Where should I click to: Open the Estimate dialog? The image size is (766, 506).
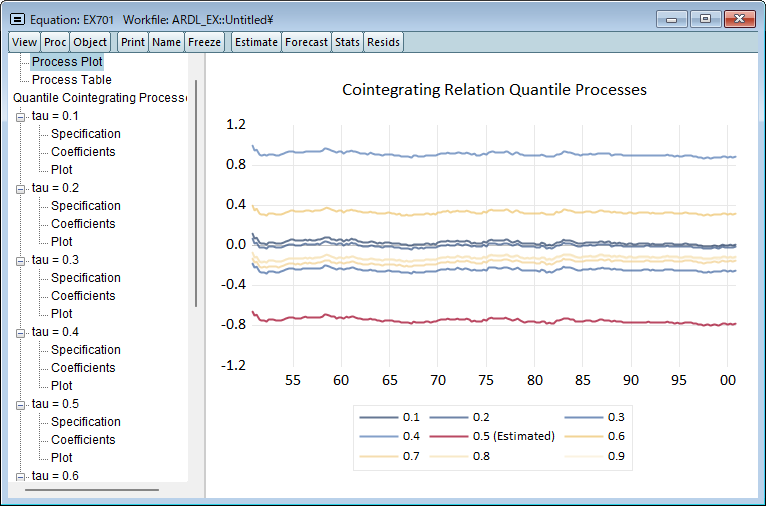tap(256, 42)
